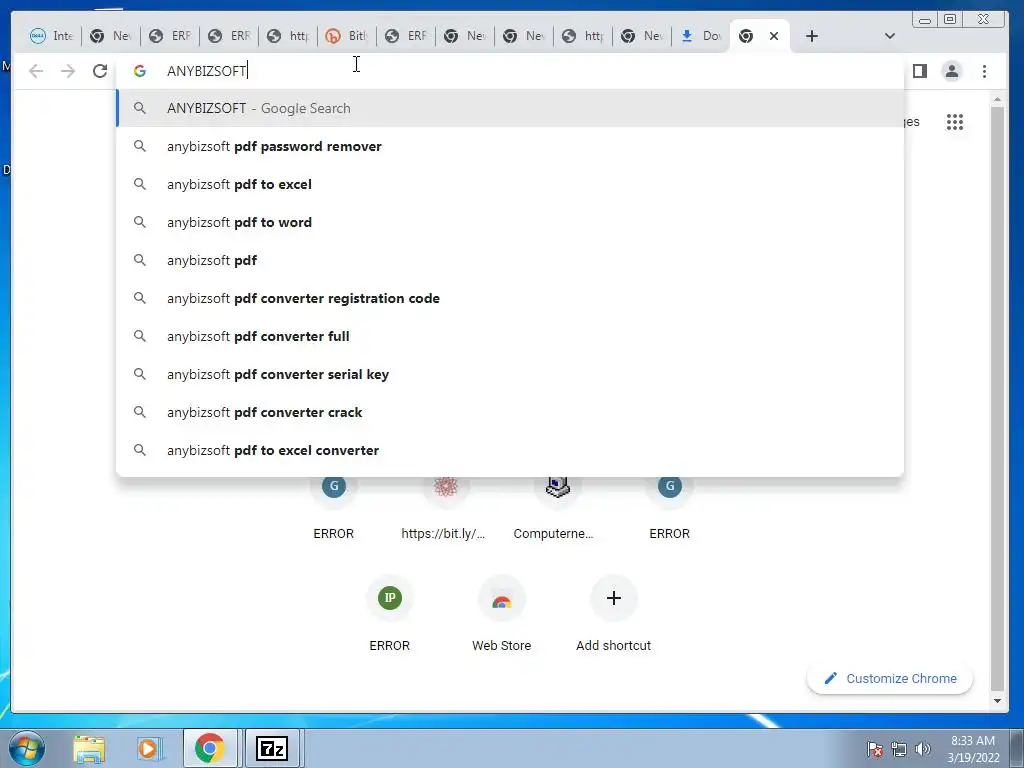
Task: Select 'anybizsoft pdf converter crack' suggestion
Action: [510, 412]
